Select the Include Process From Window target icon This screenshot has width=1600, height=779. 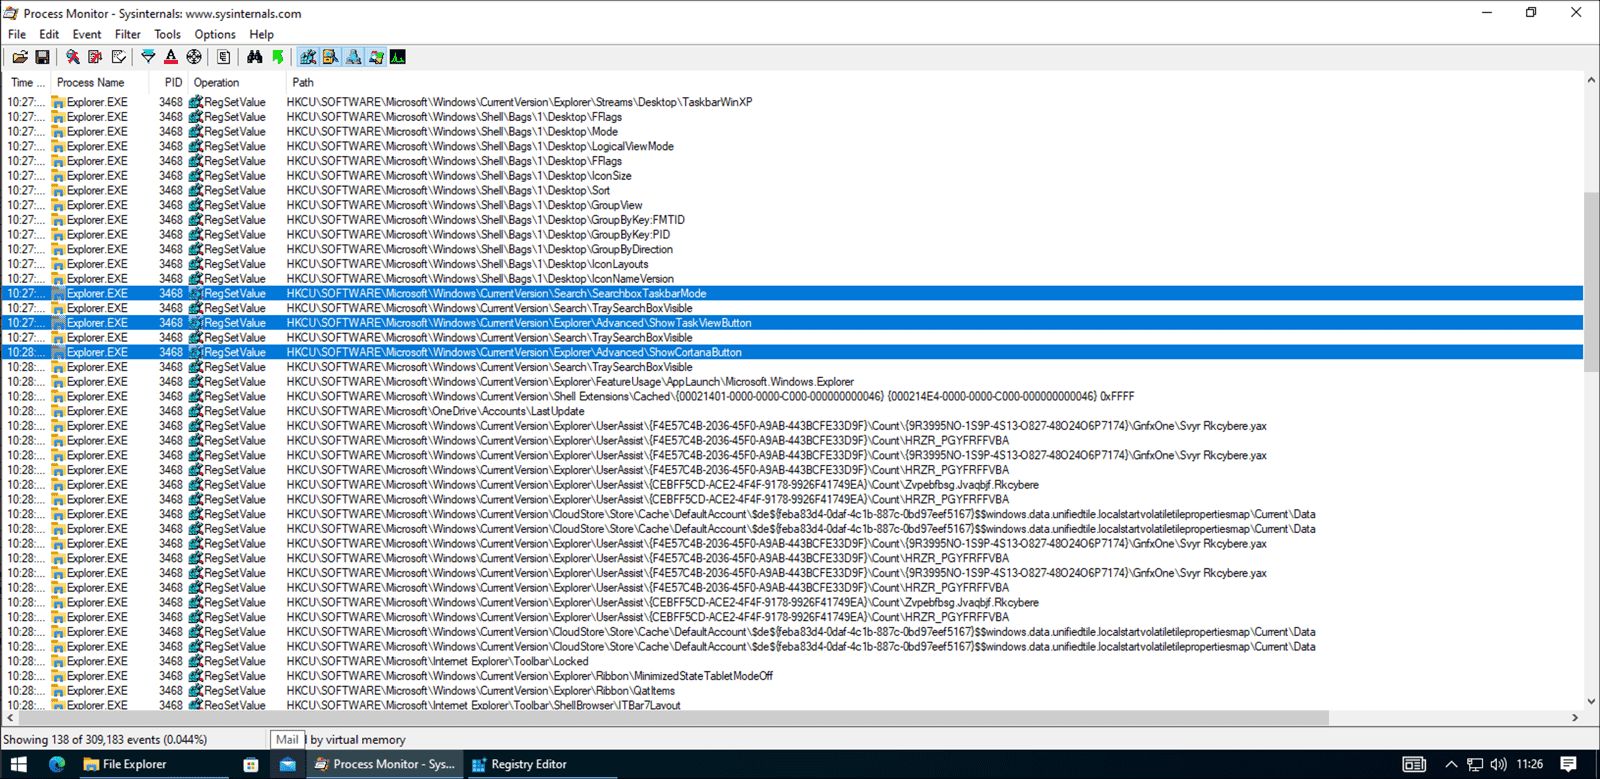point(194,57)
